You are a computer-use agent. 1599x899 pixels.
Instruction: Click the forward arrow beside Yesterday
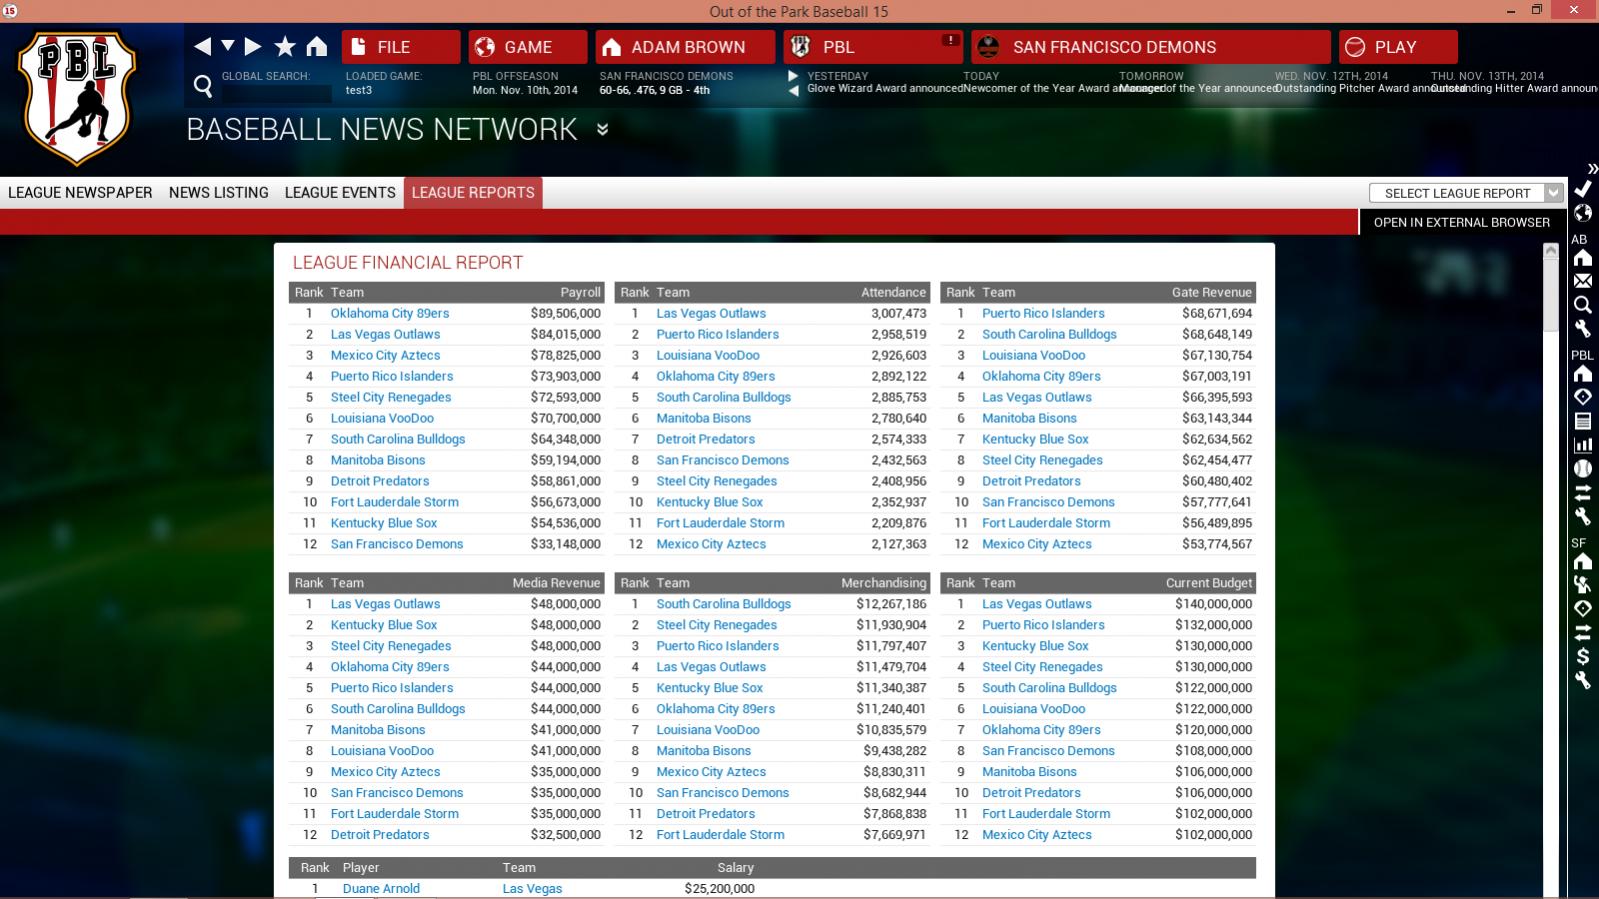793,76
